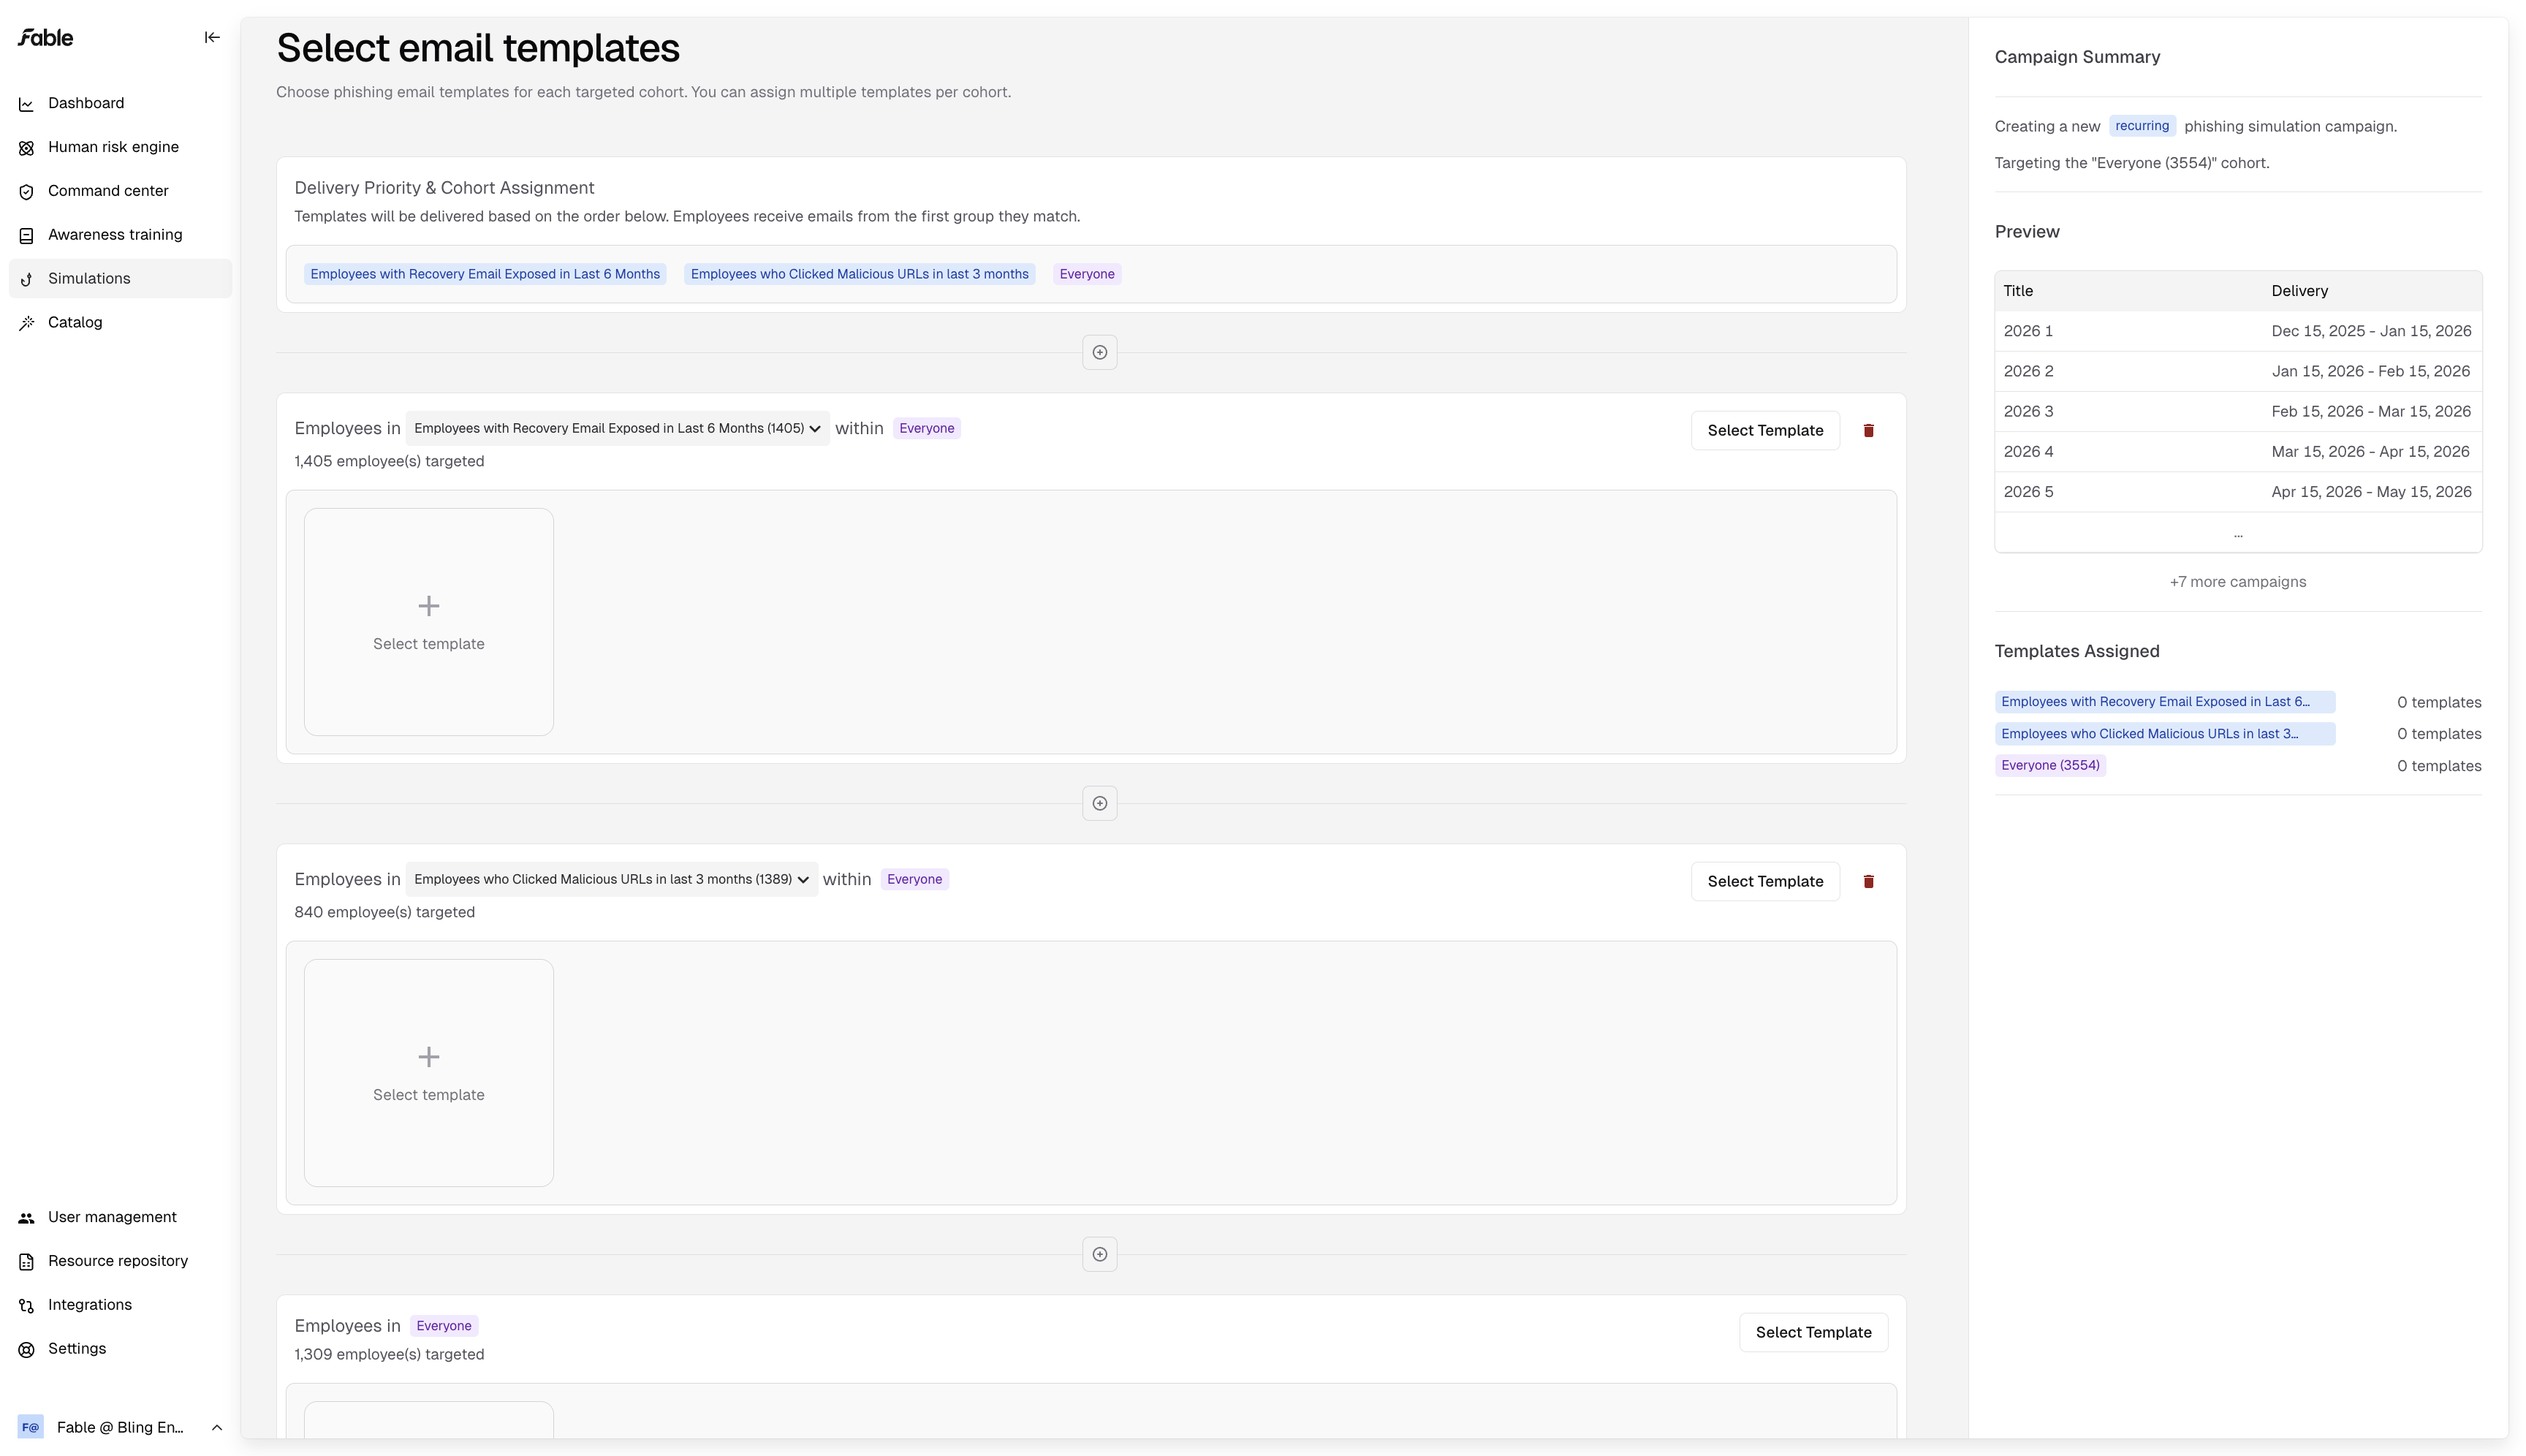2526x1456 pixels.
Task: Click Select Template for Clicked Malicious URLs group
Action: (1765, 882)
